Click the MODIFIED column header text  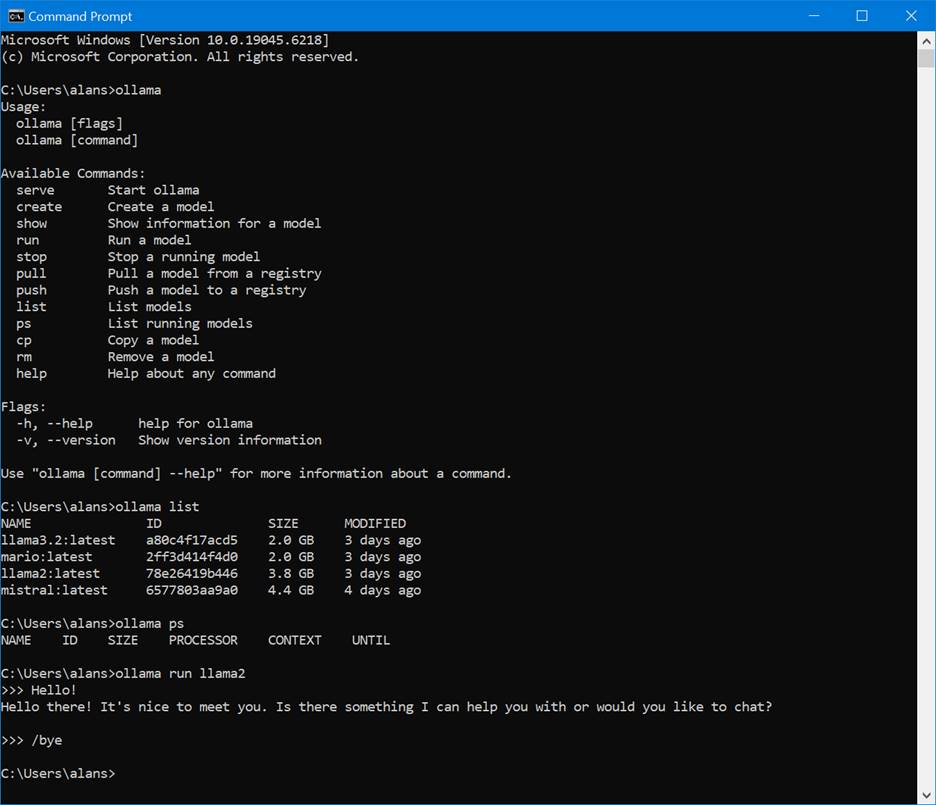click(375, 523)
